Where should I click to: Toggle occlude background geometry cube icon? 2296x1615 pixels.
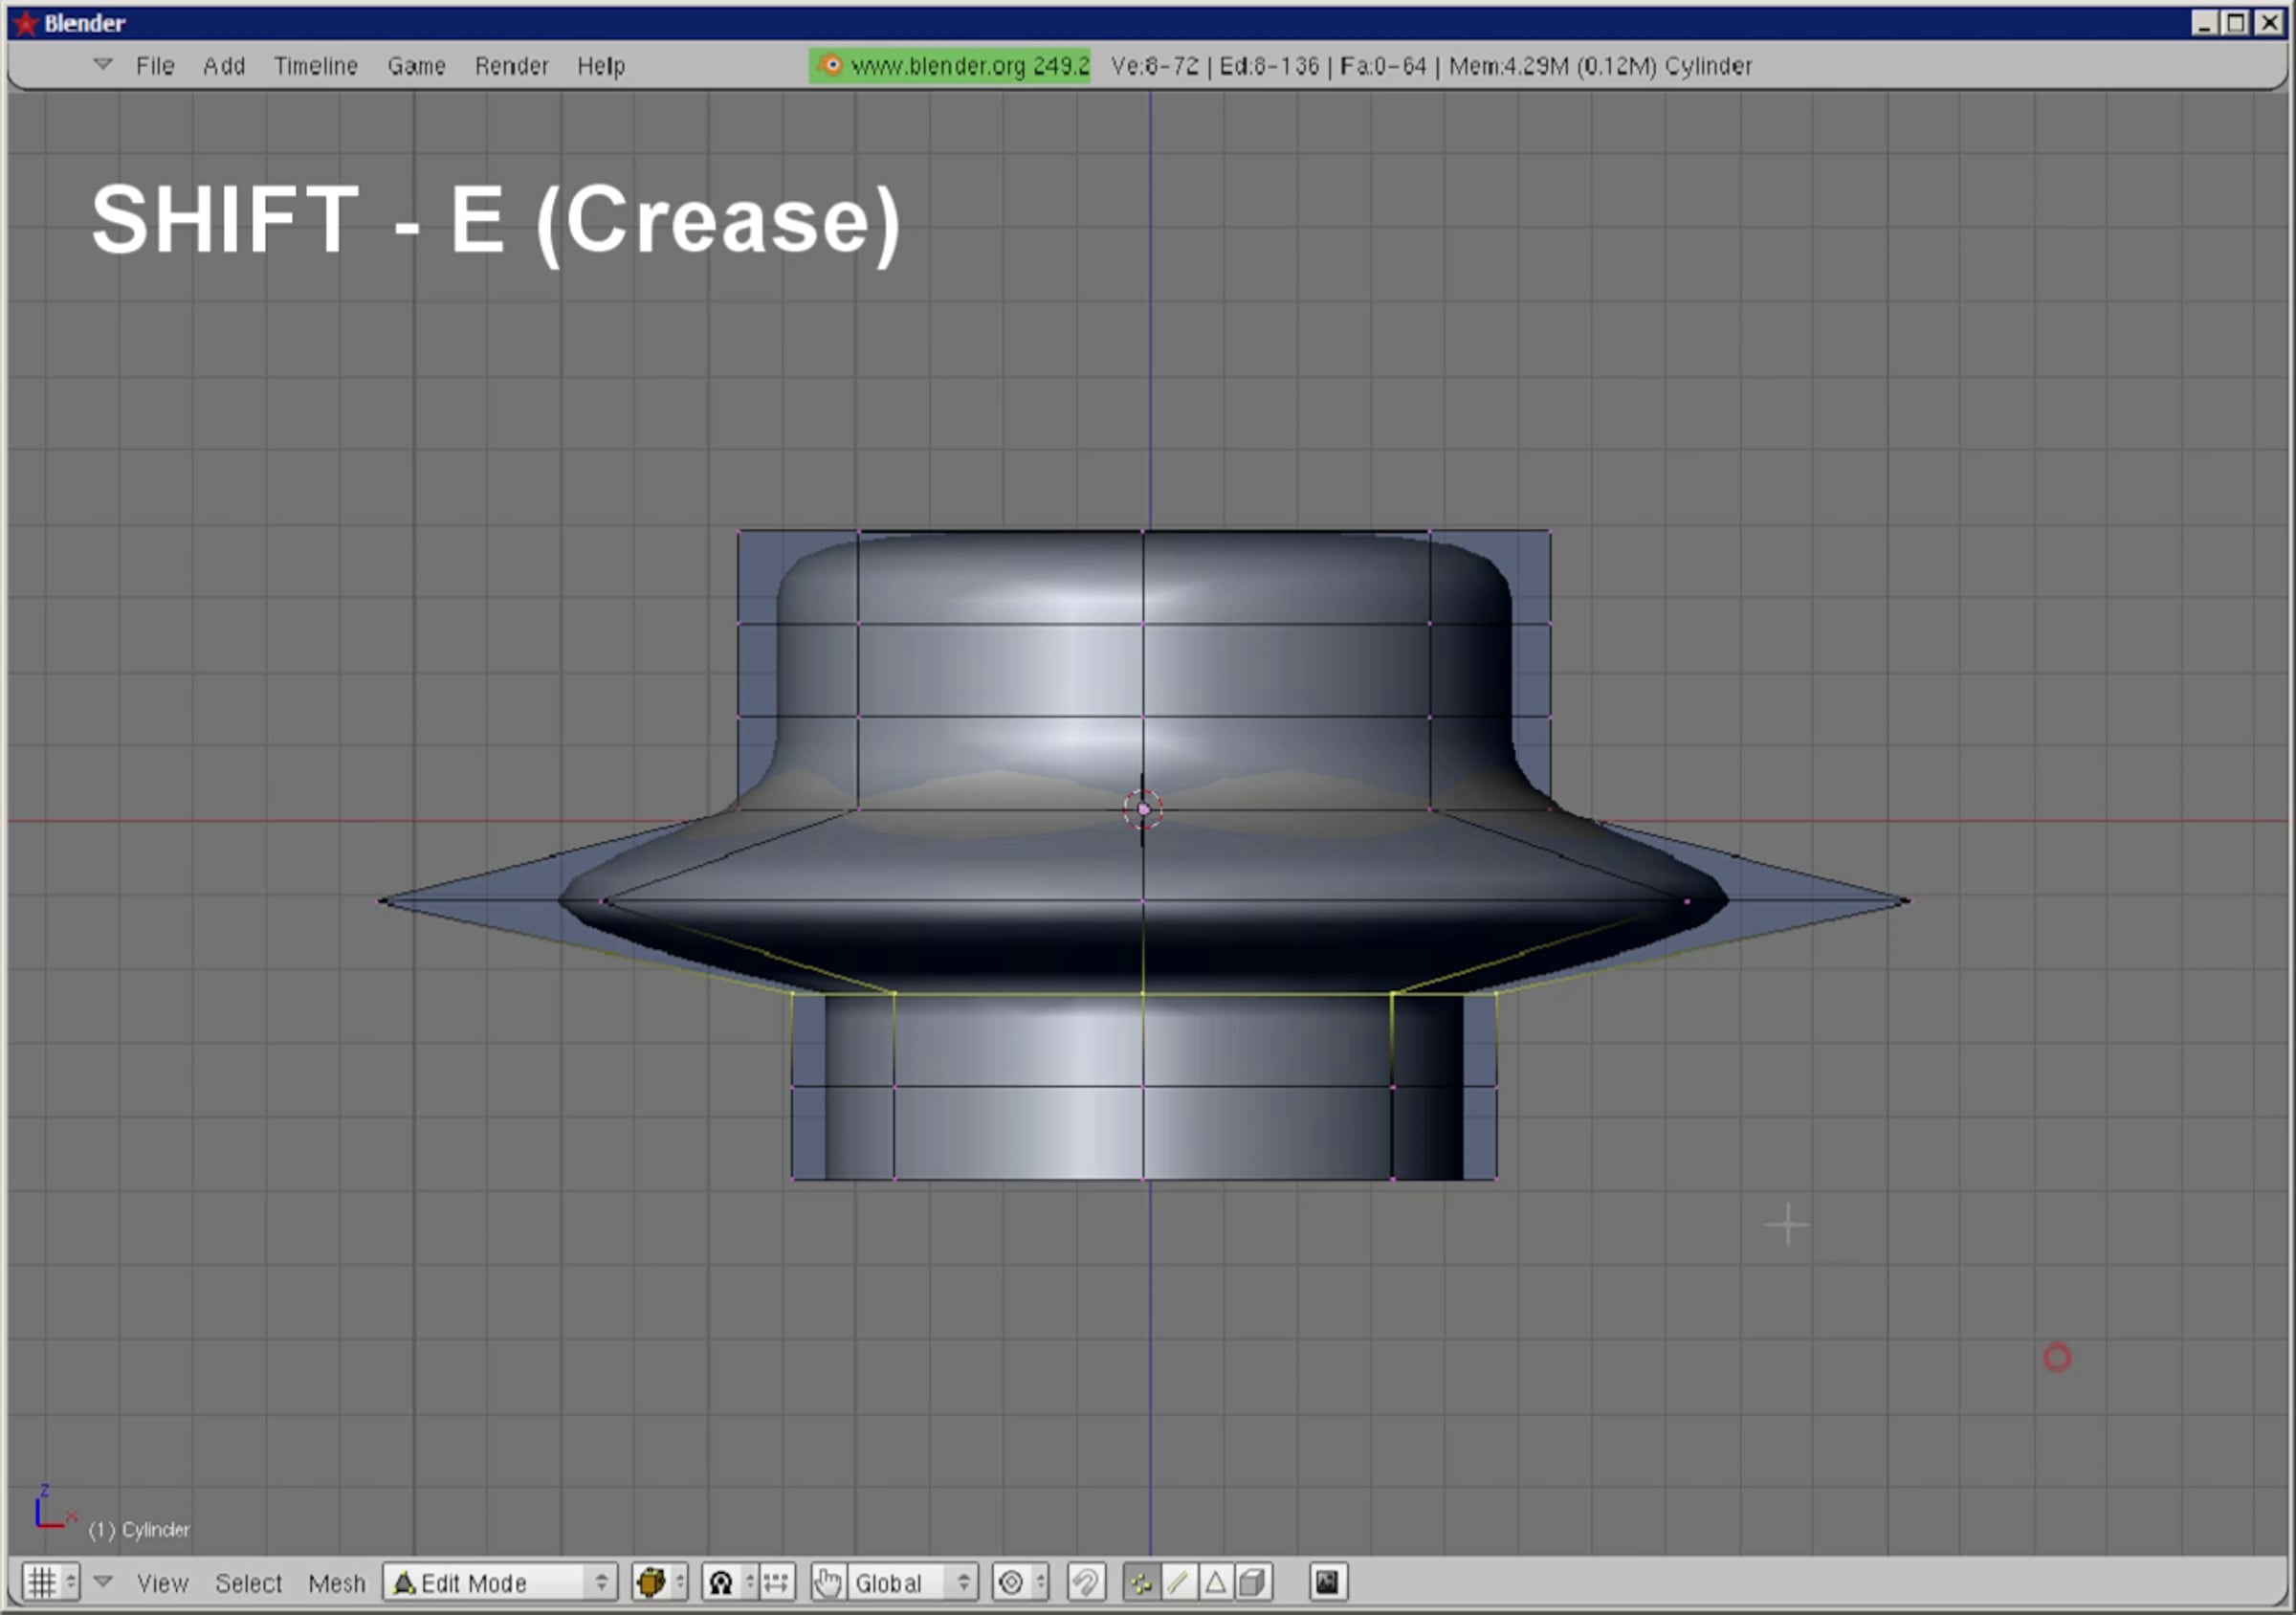[1252, 1583]
